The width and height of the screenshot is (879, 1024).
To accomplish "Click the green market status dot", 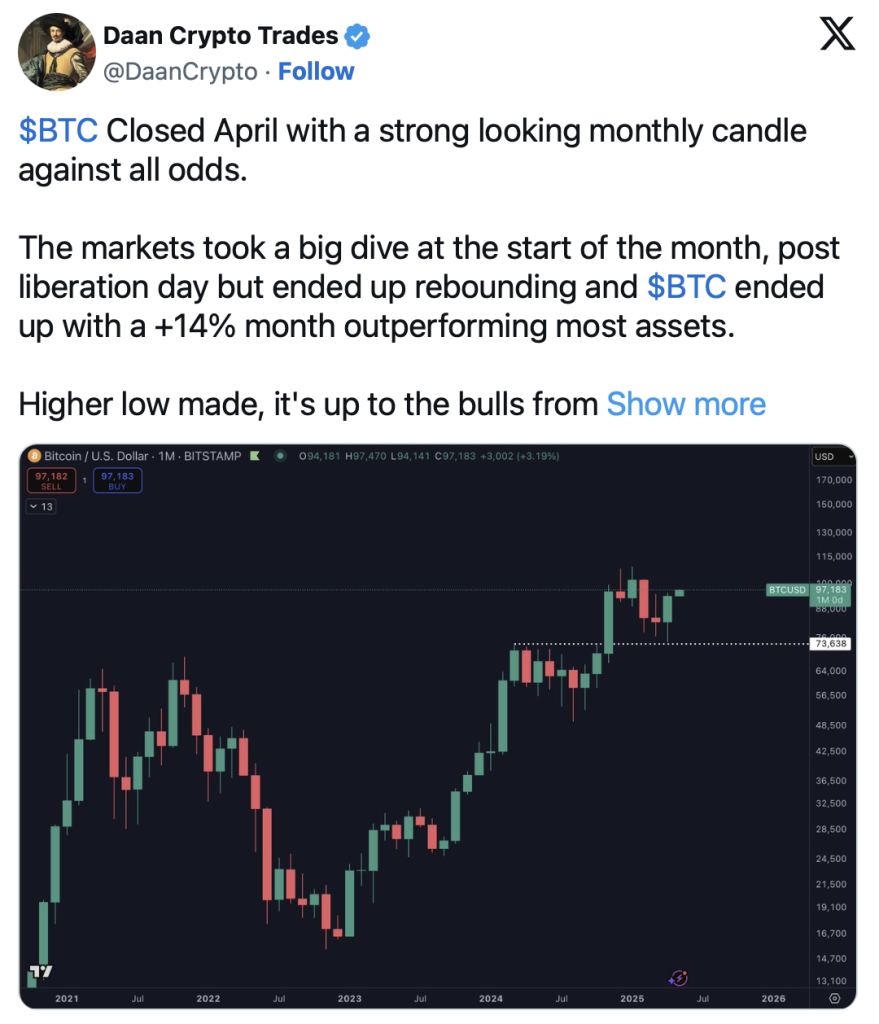I will coord(280,456).
